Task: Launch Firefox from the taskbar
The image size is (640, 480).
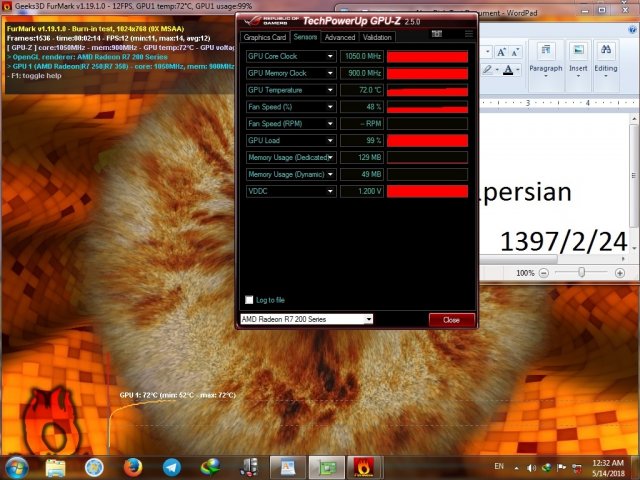Action: (133, 468)
